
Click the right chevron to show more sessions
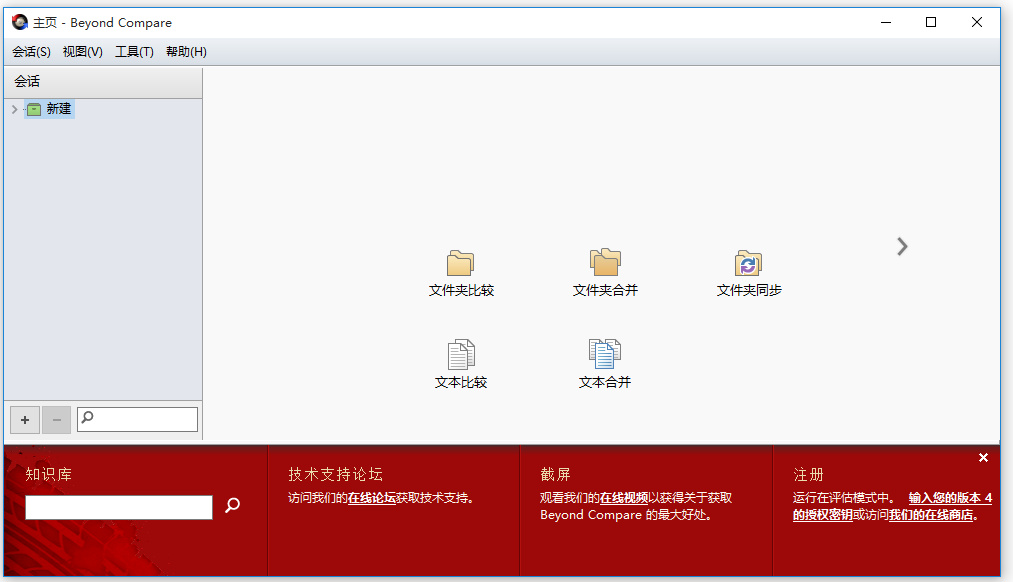[x=902, y=246]
